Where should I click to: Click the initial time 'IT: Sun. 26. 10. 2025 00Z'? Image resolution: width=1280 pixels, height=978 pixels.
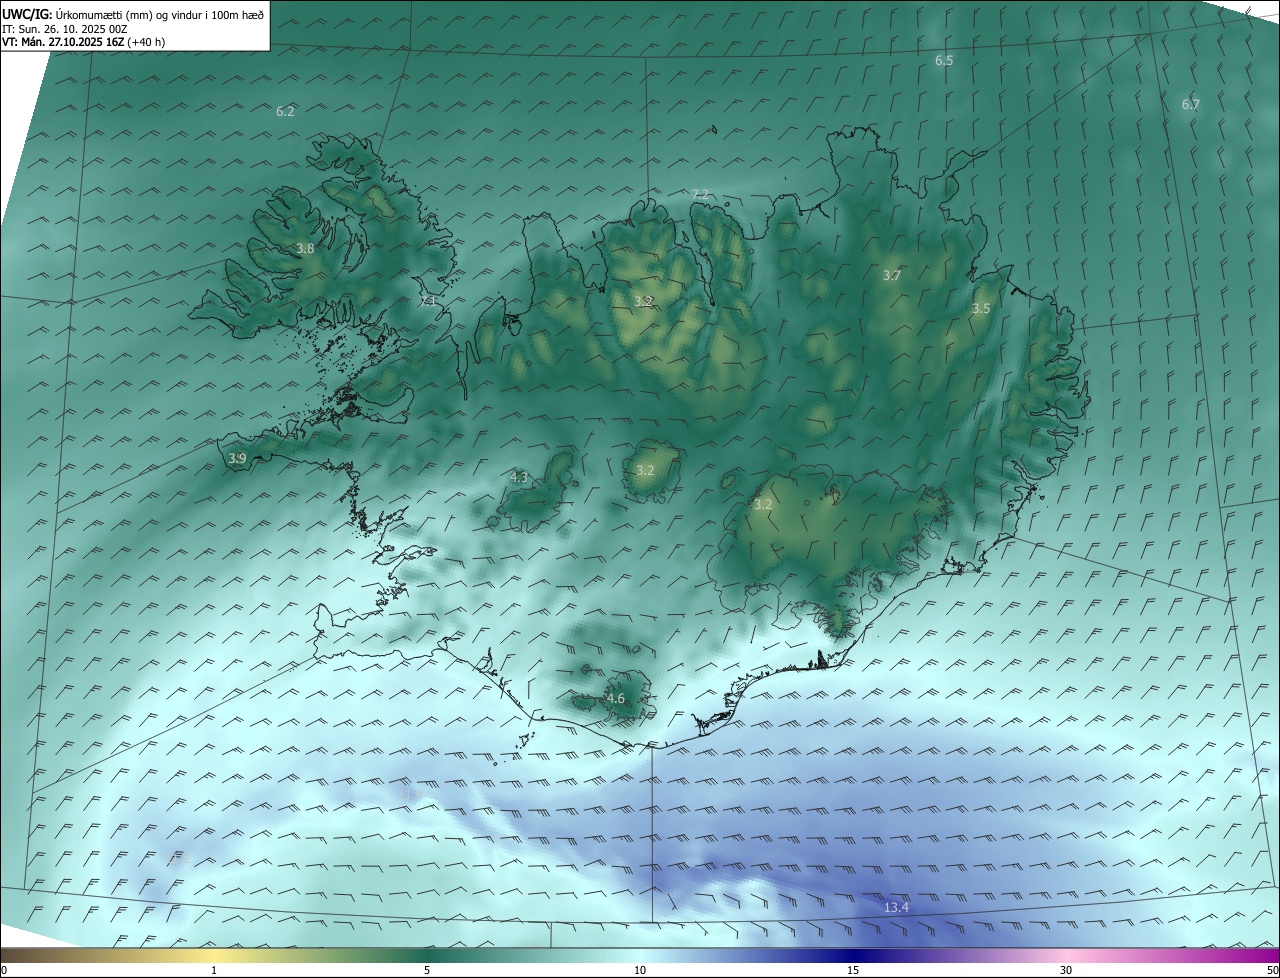click(x=64, y=29)
